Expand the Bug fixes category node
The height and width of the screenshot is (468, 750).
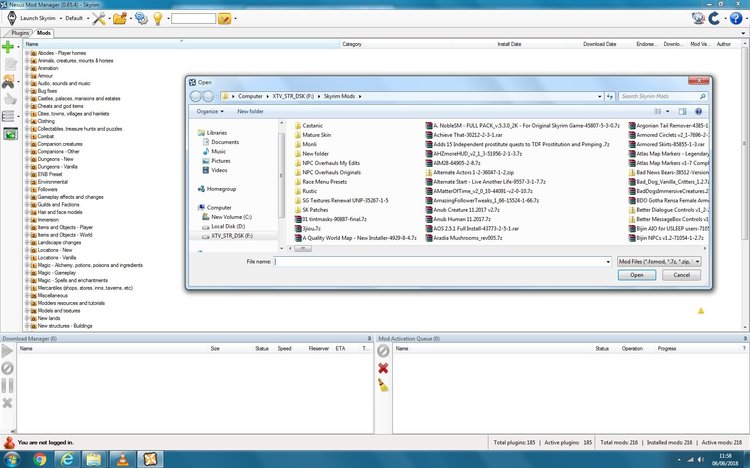[27, 91]
